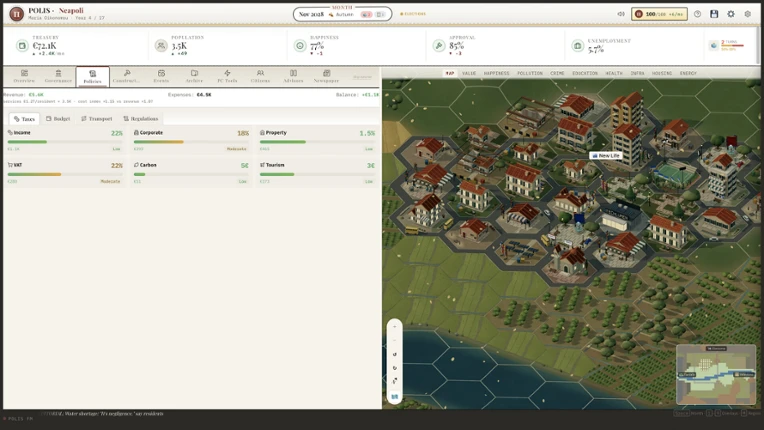Screen dimensions: 764x430
Task: Open the Construction panel icon
Action: coord(127,73)
